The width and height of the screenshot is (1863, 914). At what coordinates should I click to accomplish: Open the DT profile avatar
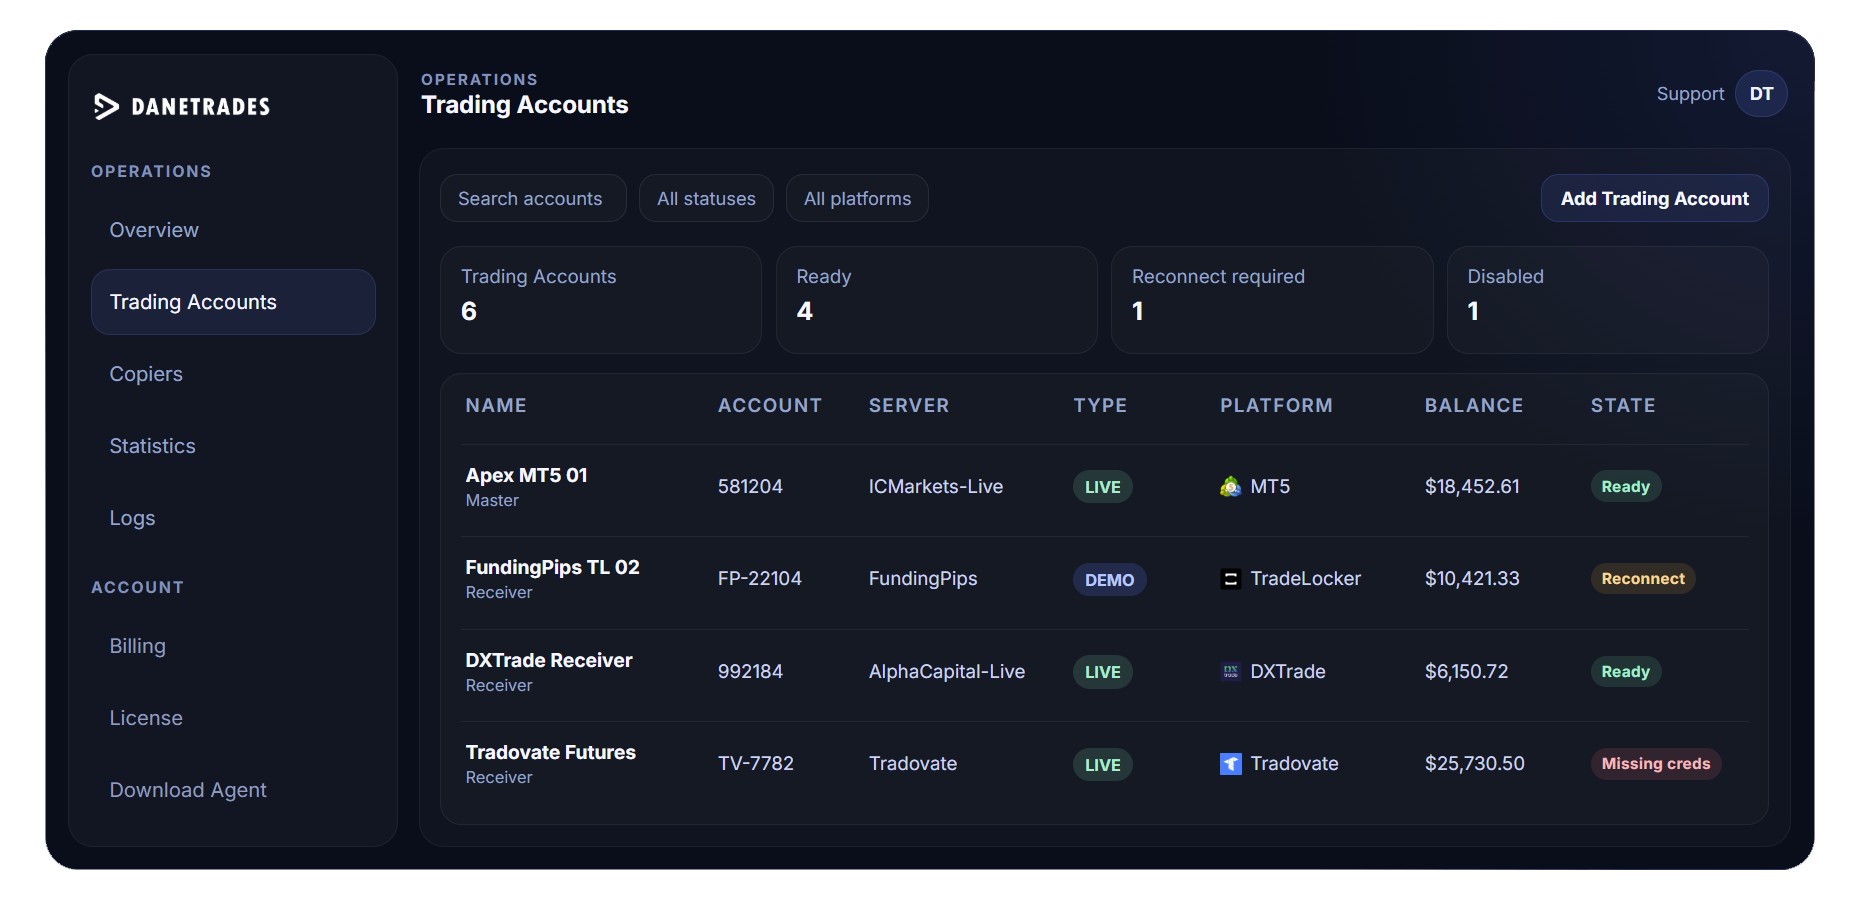pos(1761,93)
